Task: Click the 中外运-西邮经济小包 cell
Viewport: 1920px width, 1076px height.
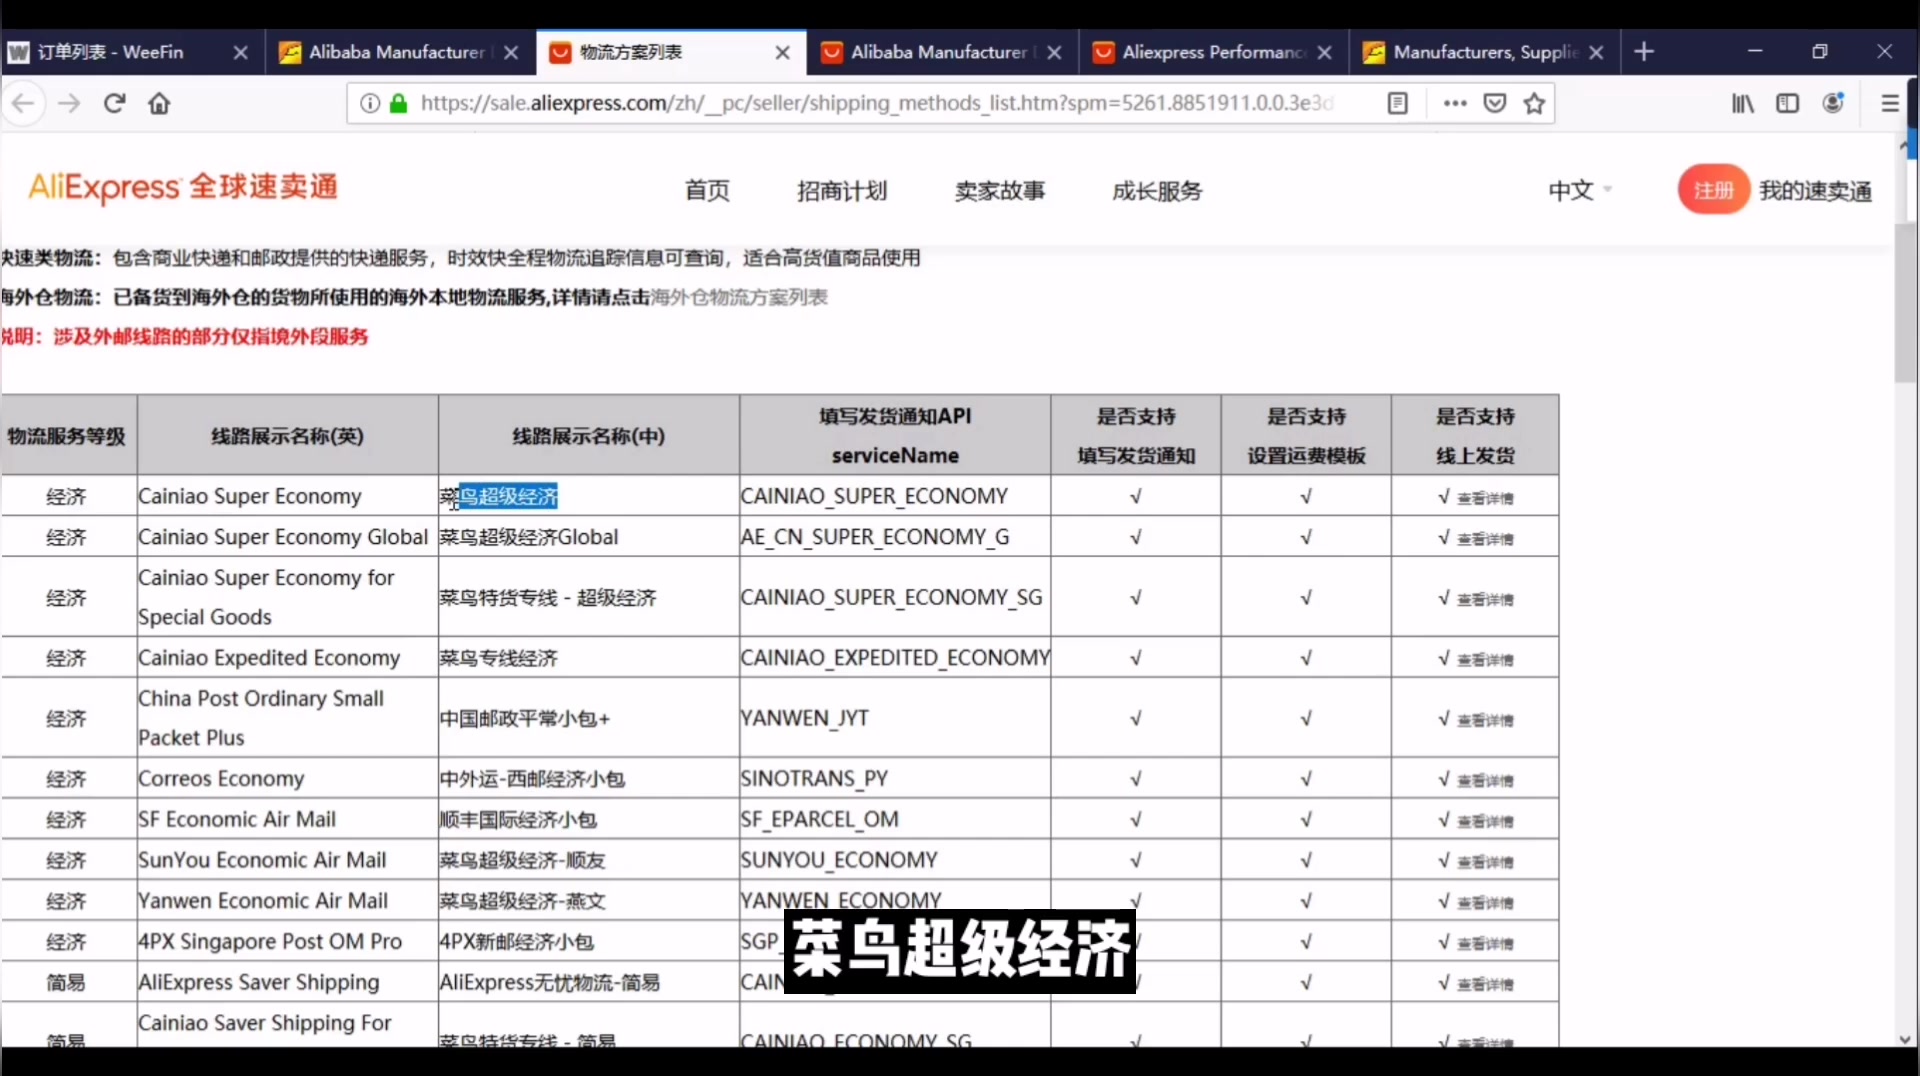Action: (589, 778)
